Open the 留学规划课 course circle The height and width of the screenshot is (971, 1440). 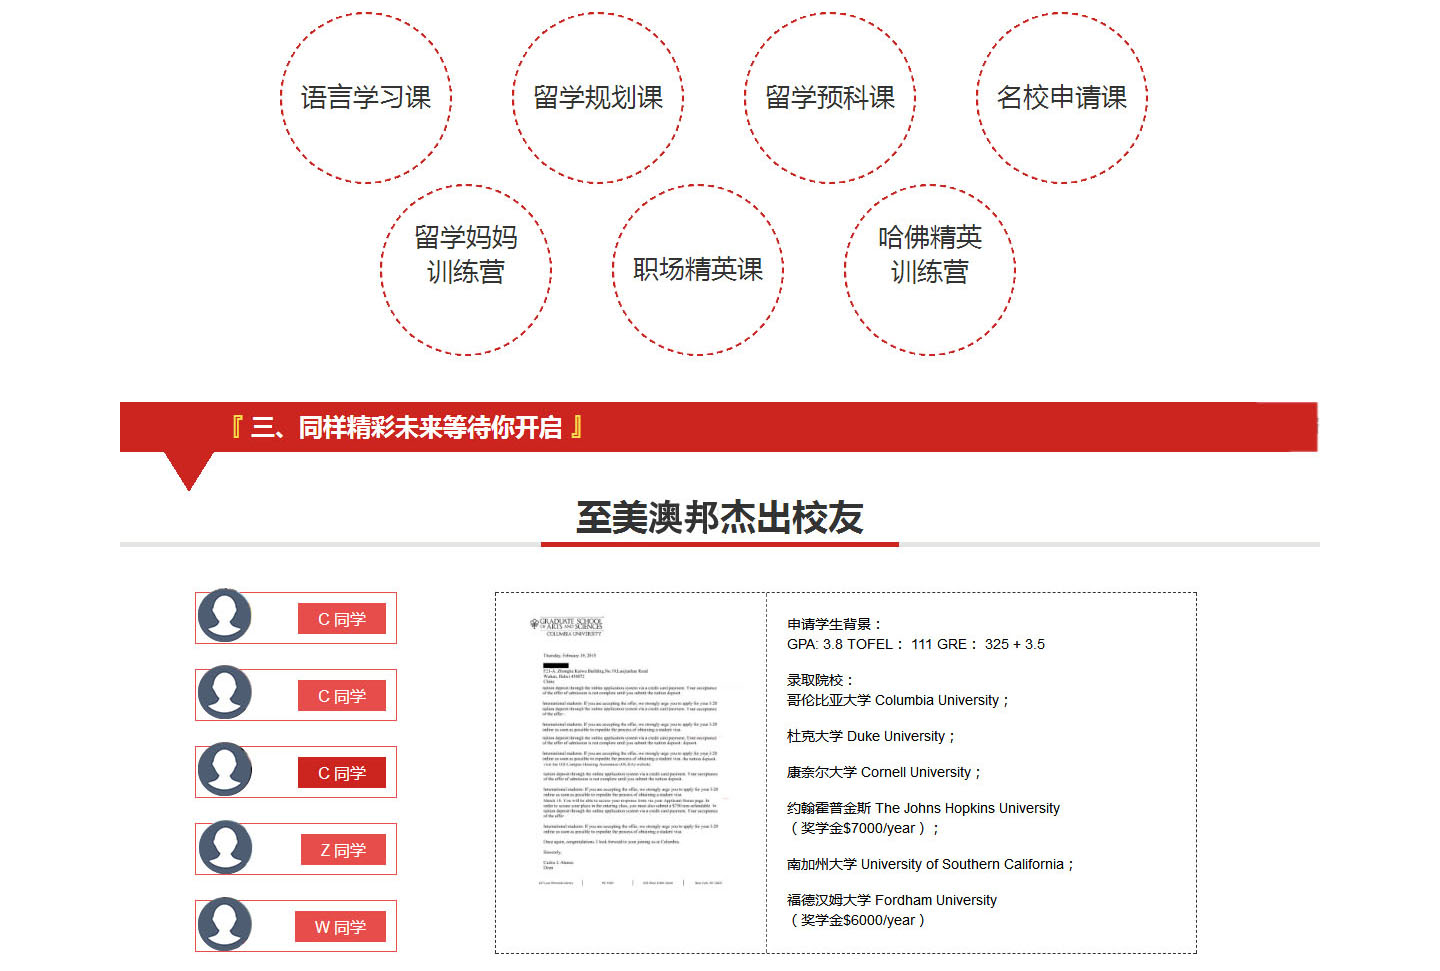pos(598,98)
